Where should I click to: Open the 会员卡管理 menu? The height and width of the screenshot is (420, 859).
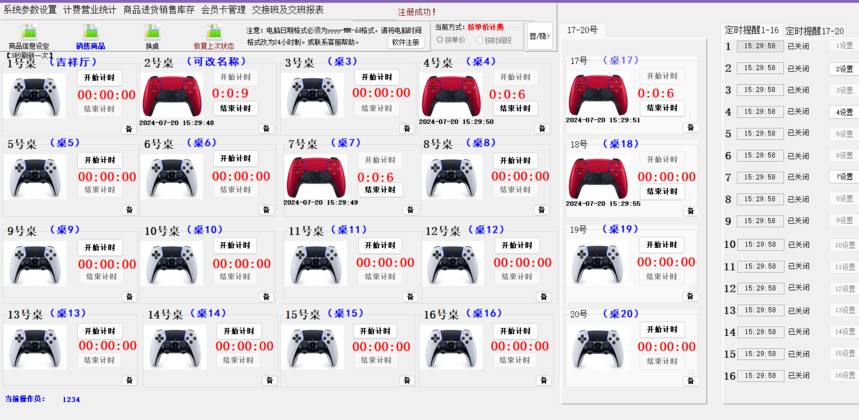[224, 9]
